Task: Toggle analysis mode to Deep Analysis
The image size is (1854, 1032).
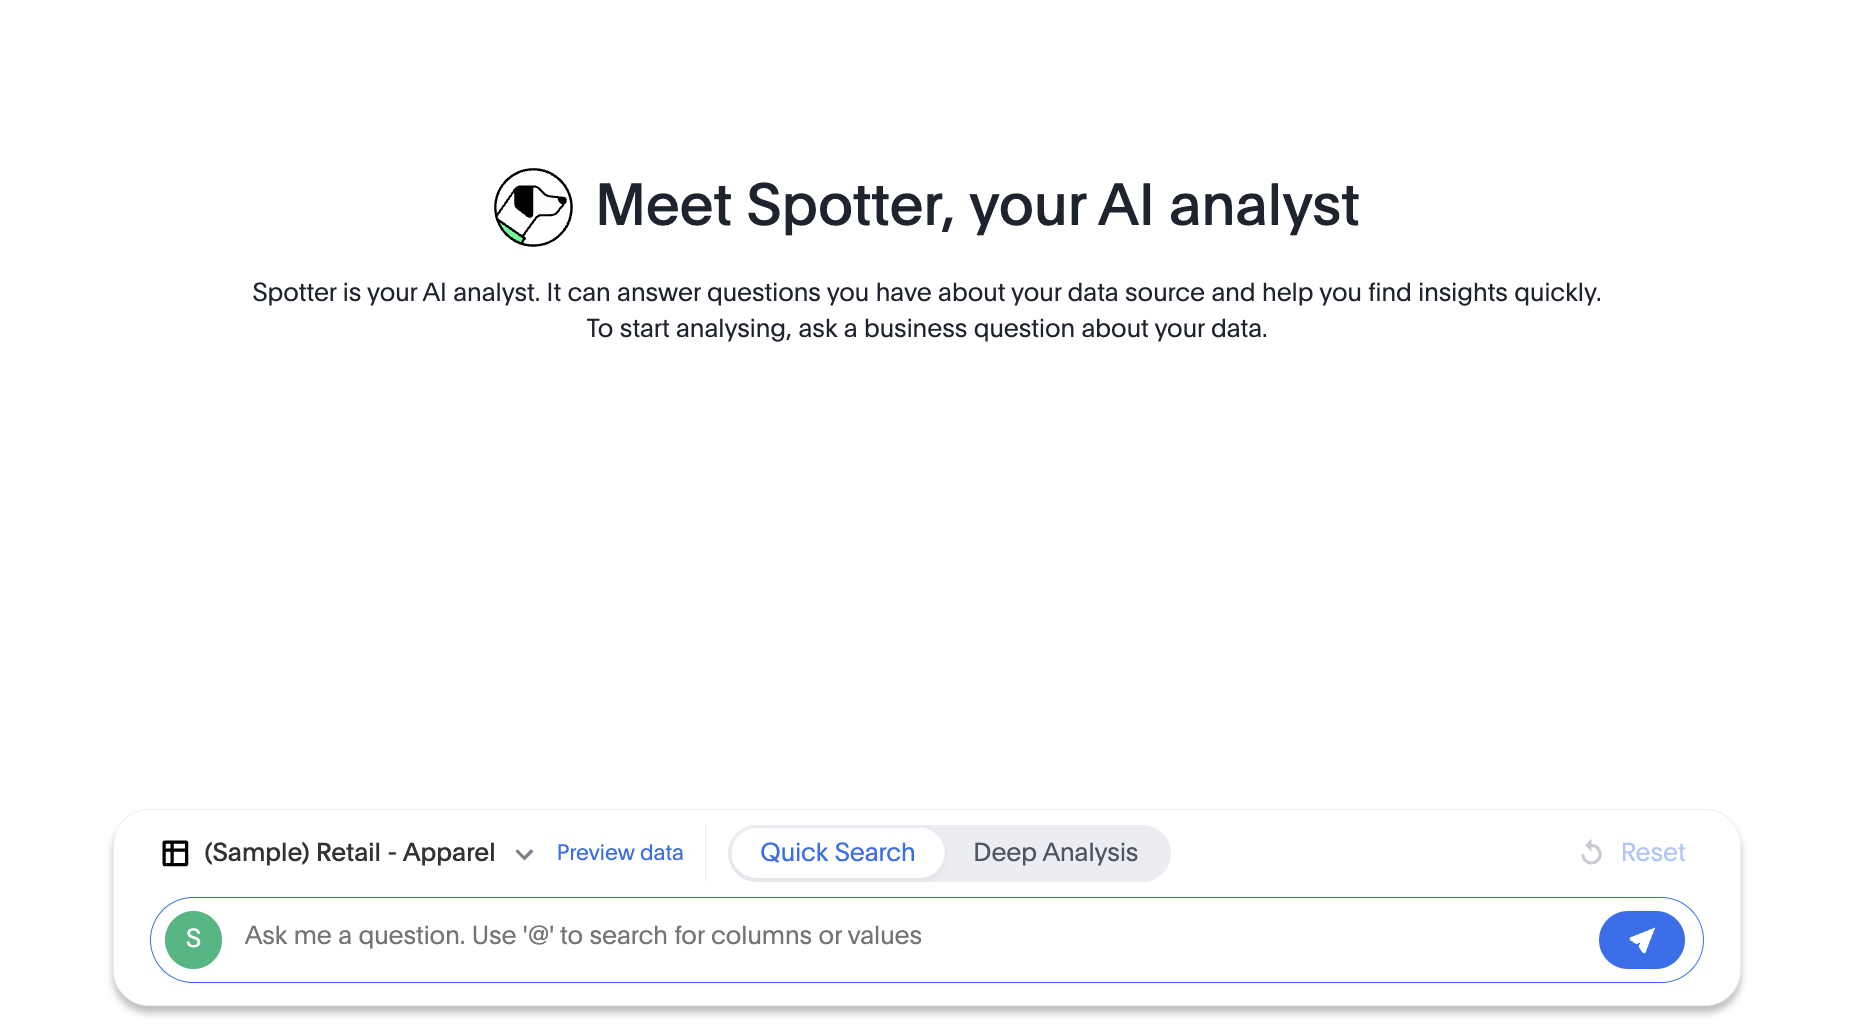Action: pos(1055,853)
